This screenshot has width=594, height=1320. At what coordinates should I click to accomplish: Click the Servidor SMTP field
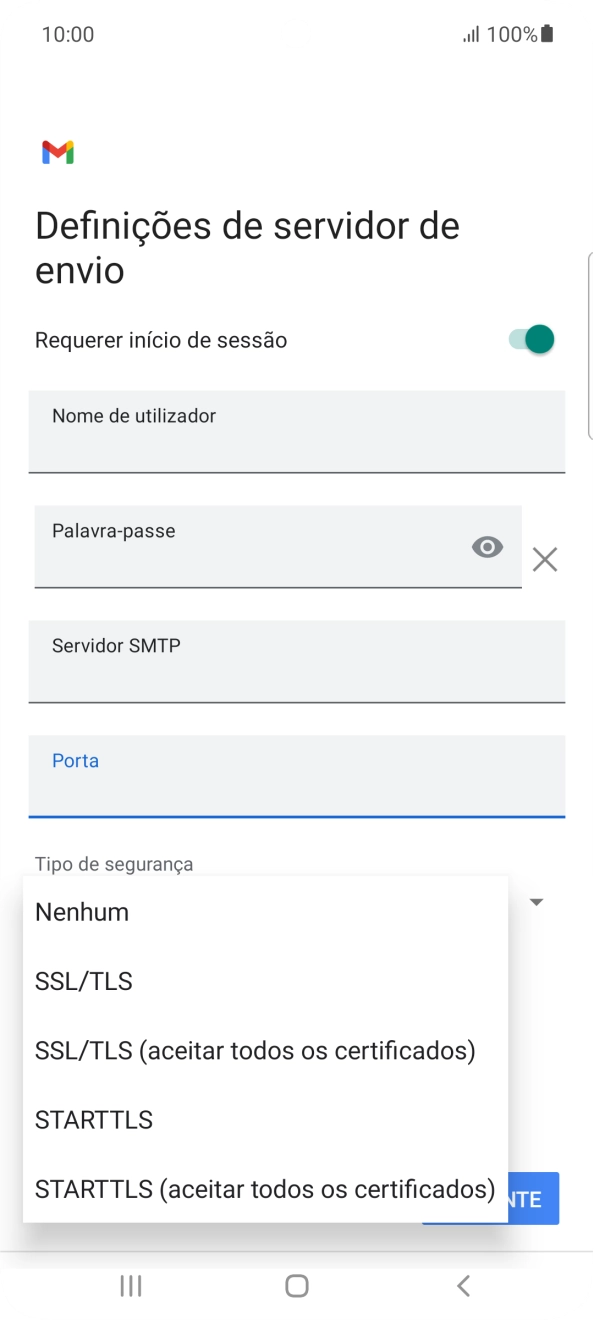[x=297, y=661]
